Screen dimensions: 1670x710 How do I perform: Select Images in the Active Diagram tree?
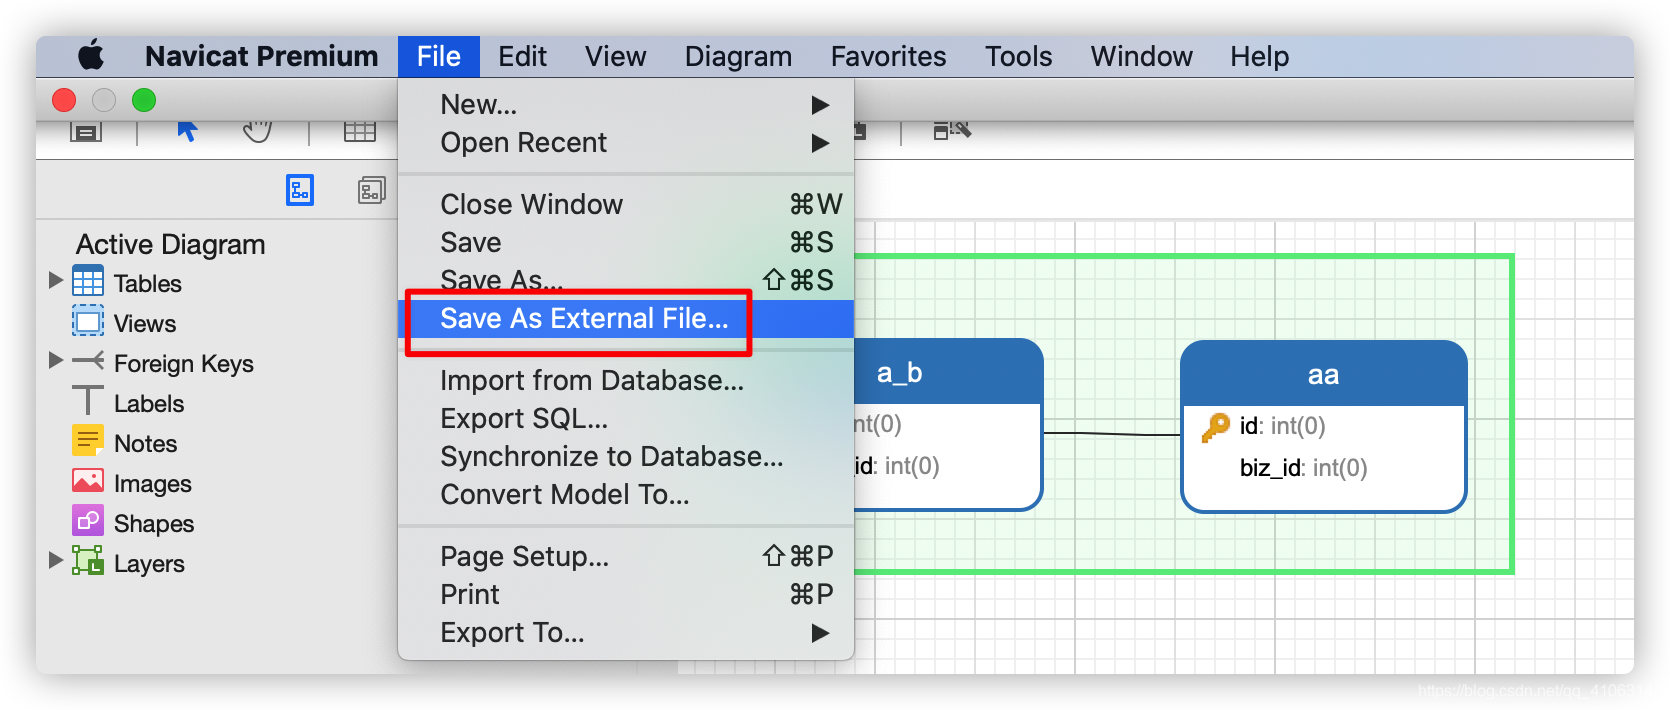(152, 484)
